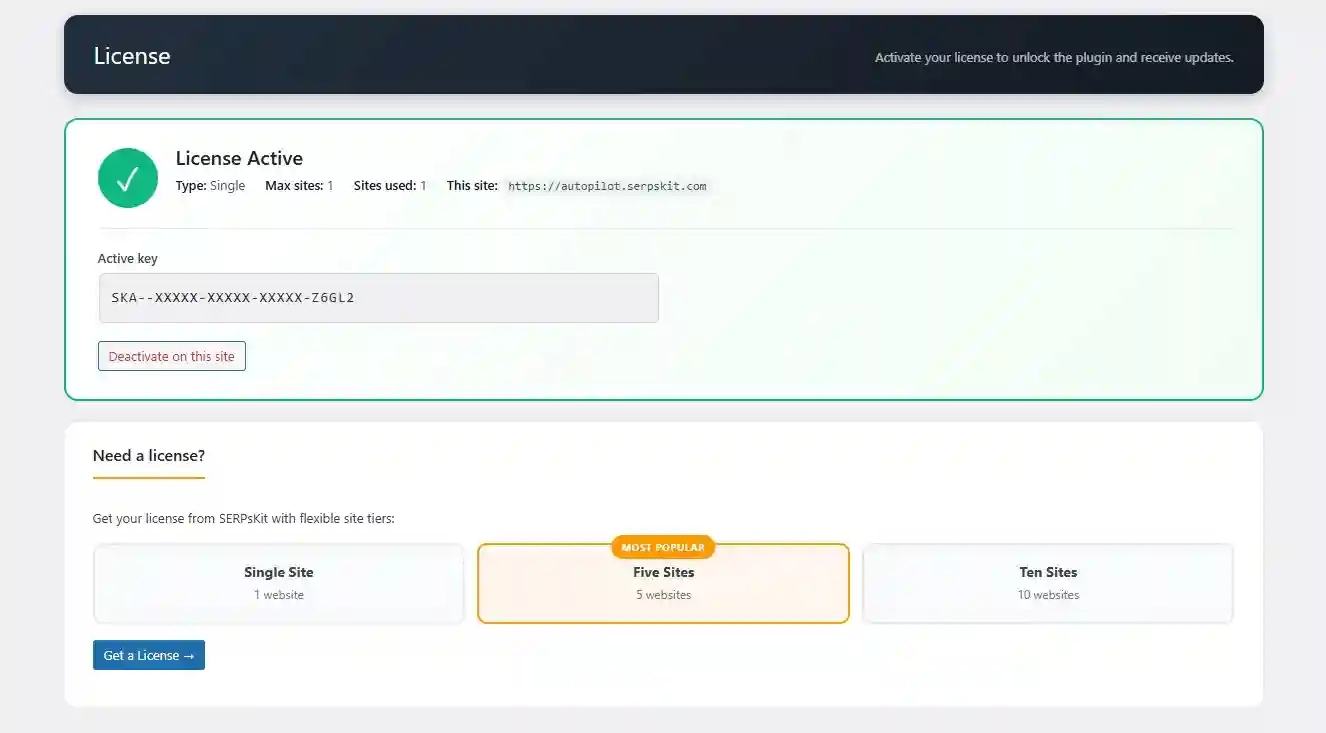Select the Single Site license tier

point(278,583)
